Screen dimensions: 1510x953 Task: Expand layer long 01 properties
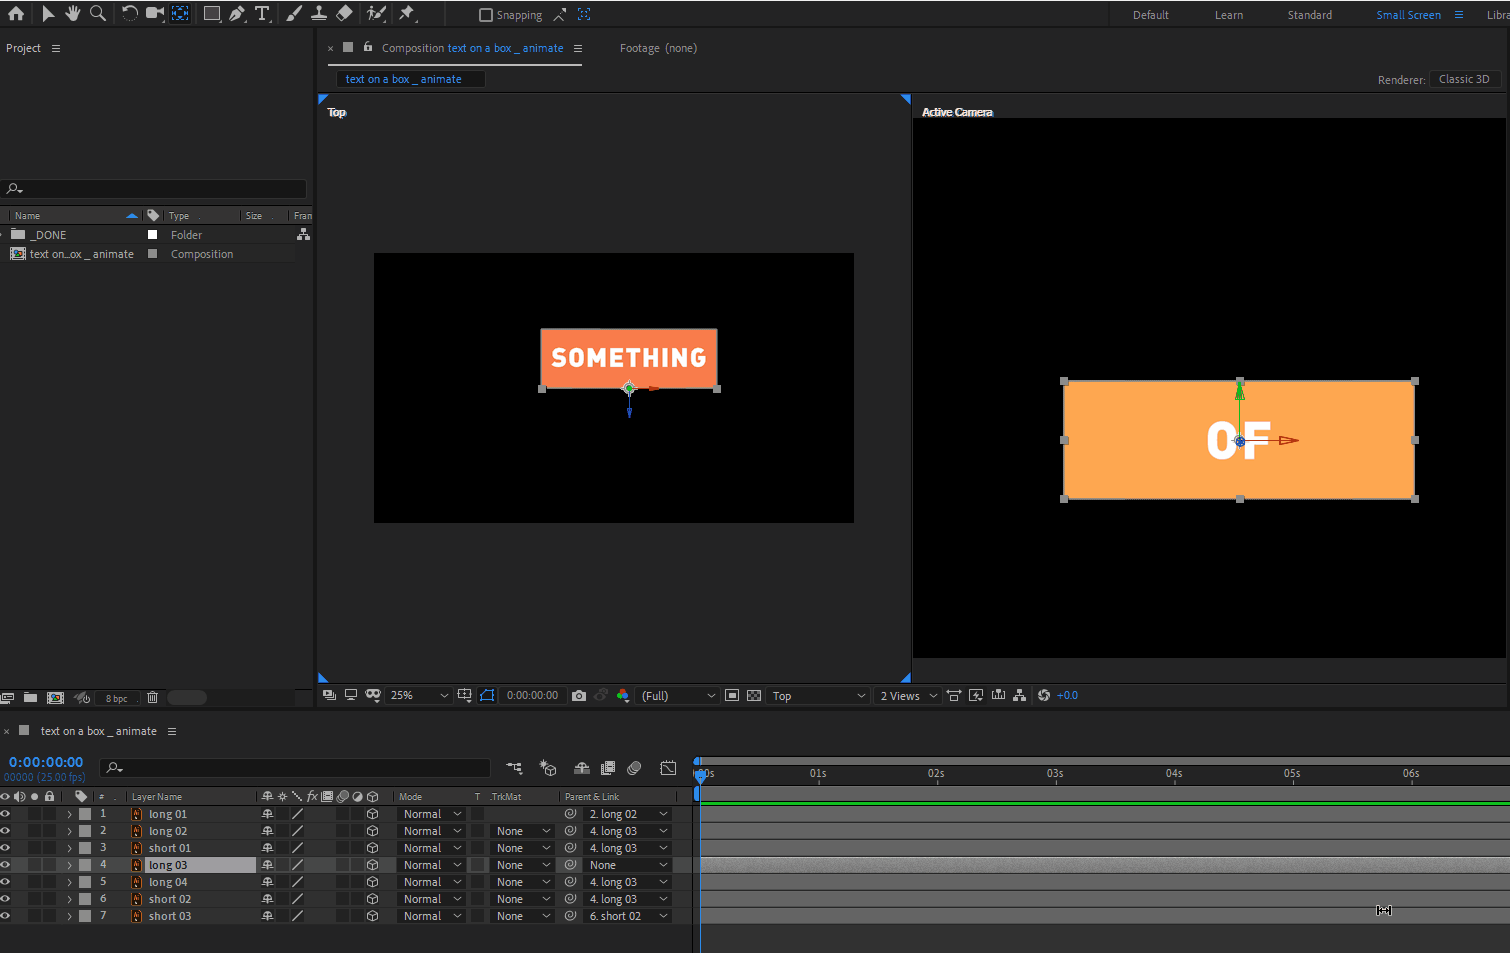[x=69, y=814]
